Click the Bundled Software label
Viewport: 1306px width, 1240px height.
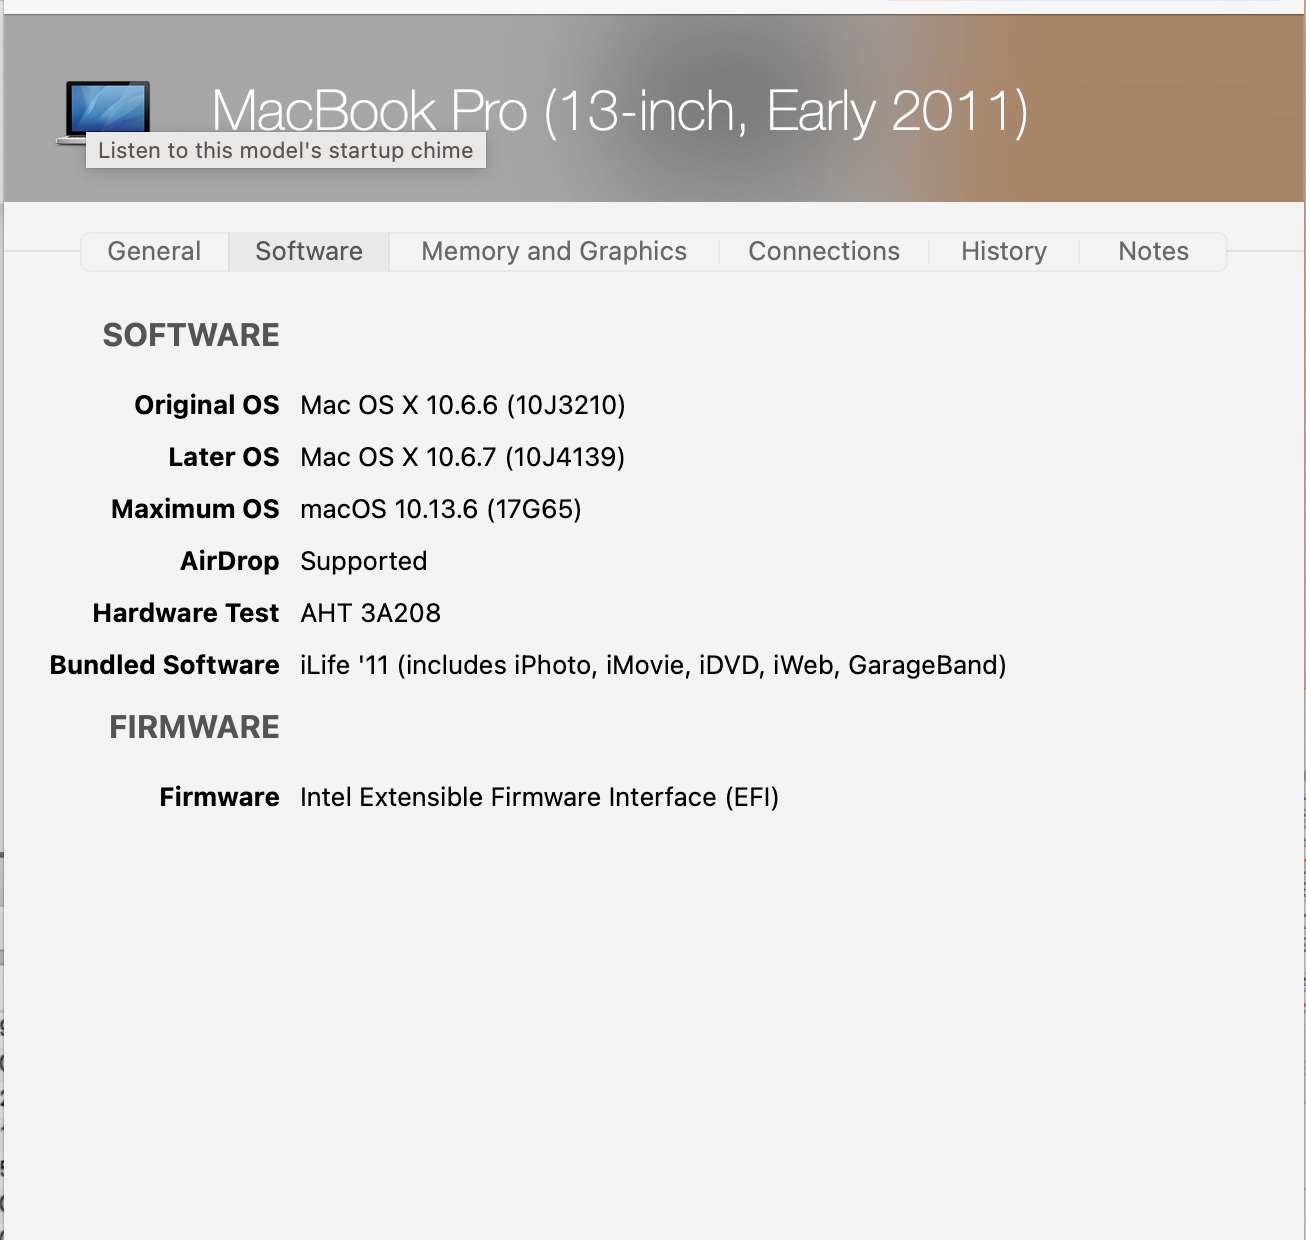coord(165,665)
